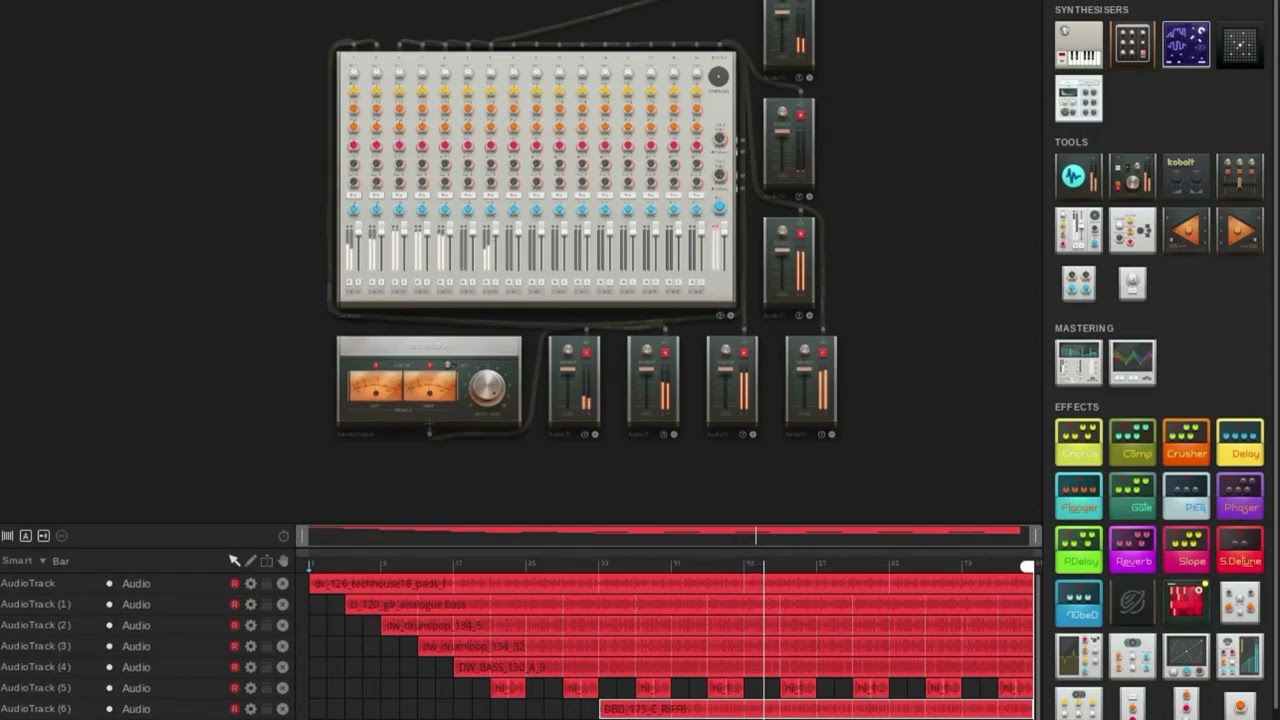Select the pencil draw tool
Image resolution: width=1280 pixels, height=720 pixels.
250,561
